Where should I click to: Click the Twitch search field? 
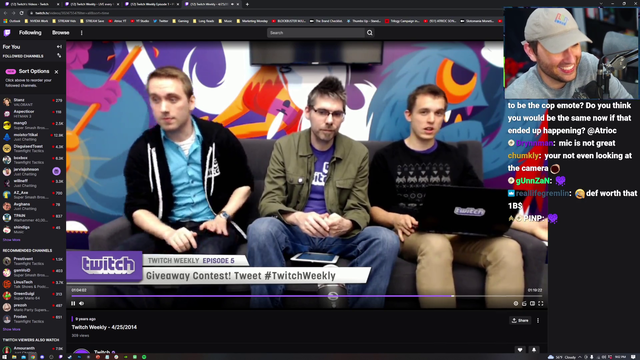[316, 33]
